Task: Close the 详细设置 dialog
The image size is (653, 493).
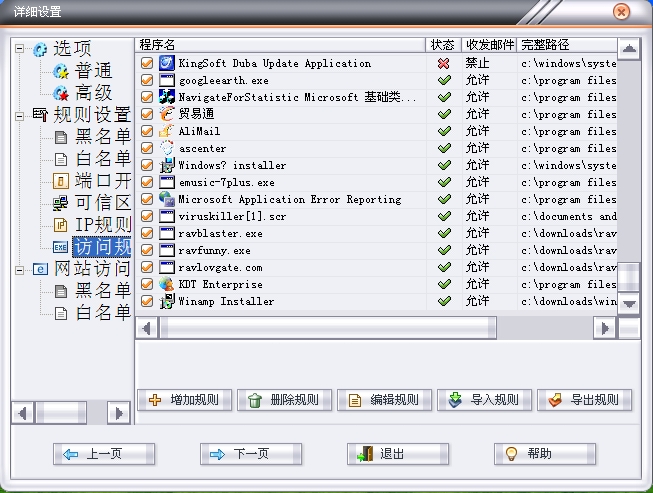Action: [x=621, y=12]
